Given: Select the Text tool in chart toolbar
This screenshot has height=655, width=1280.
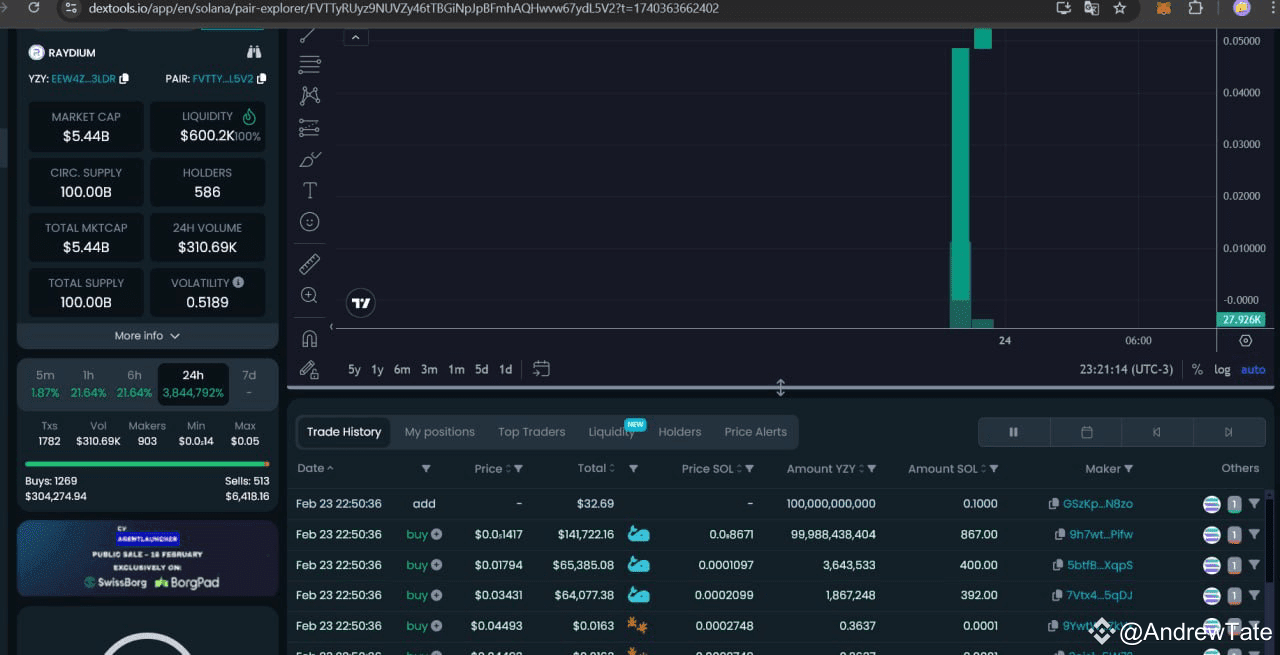Looking at the screenshot, I should (x=310, y=190).
